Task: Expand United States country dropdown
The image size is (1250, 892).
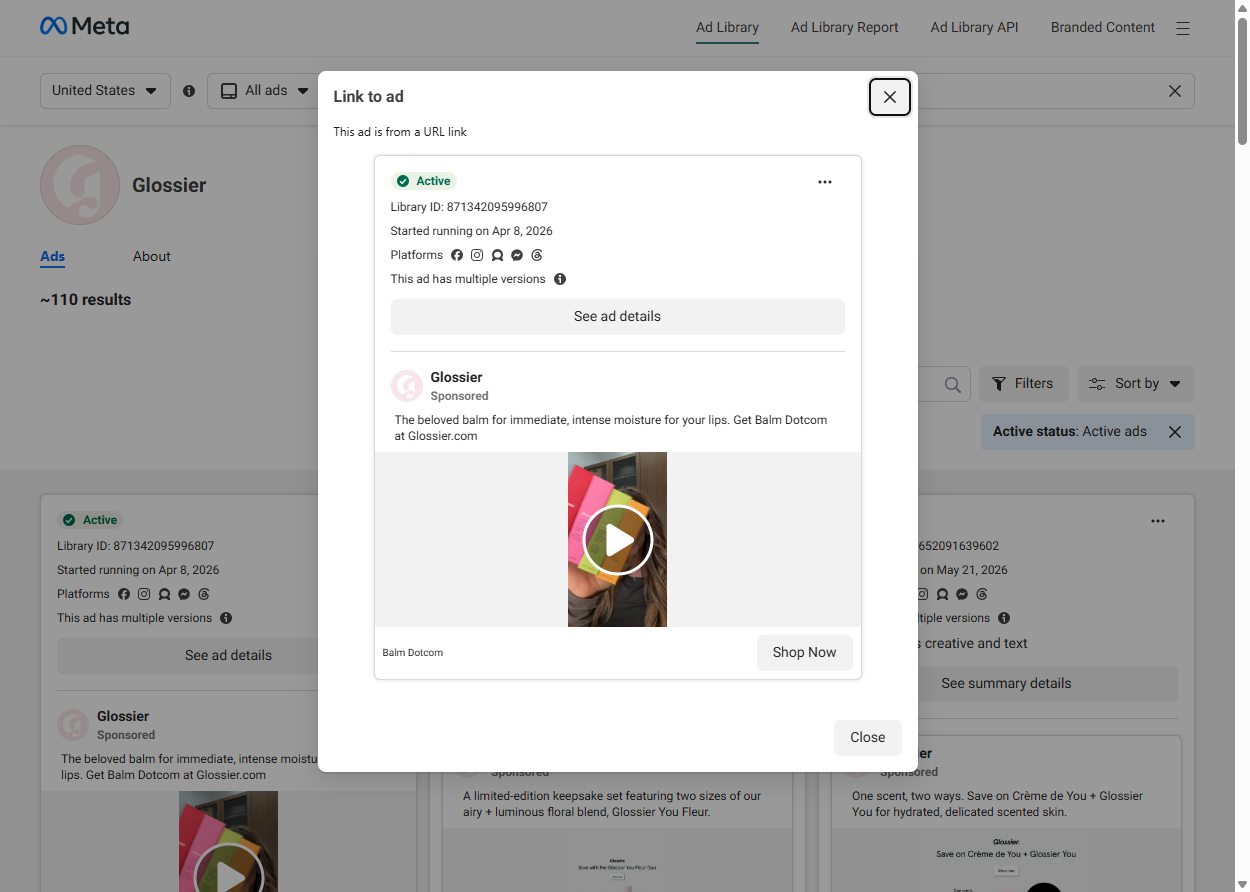Action: [105, 90]
